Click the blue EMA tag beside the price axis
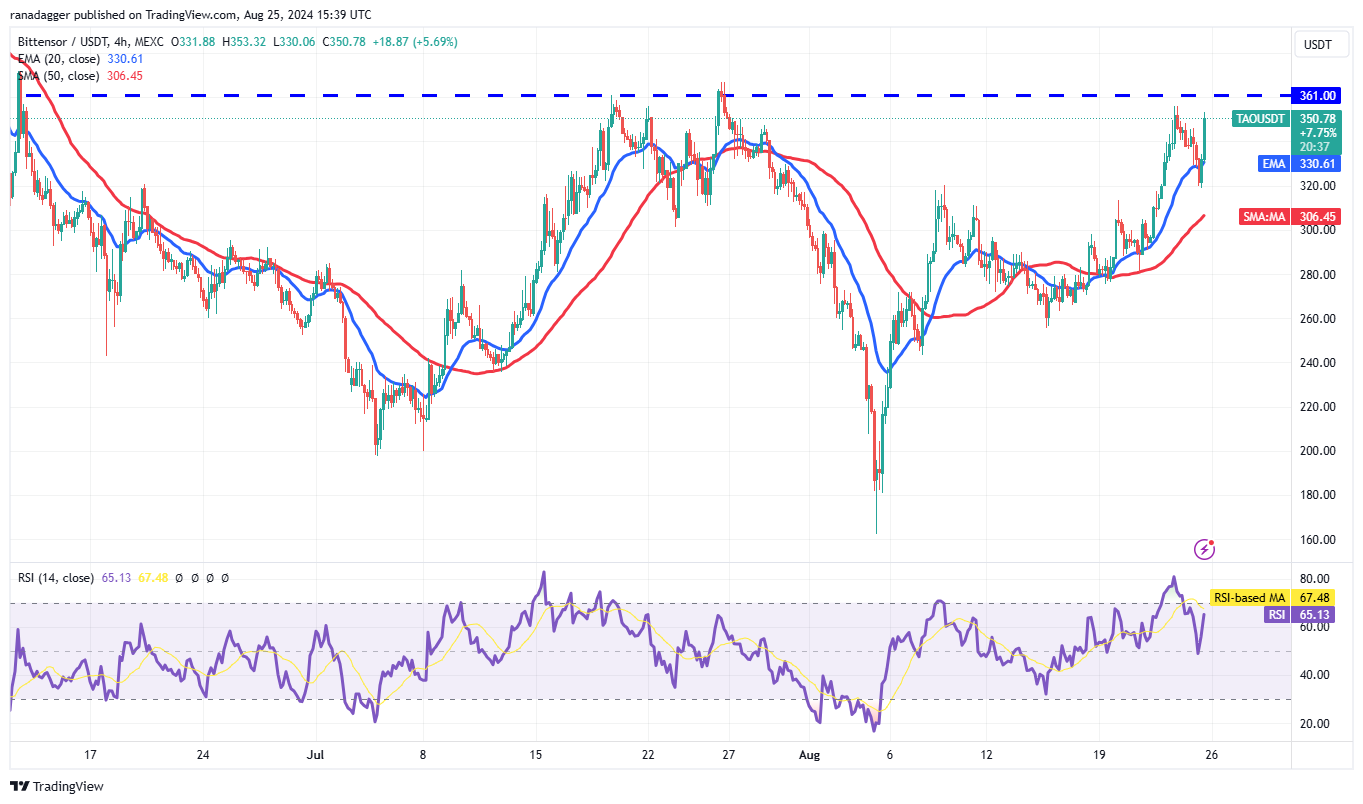Screen dimensions: 1363x804 coord(1274,163)
